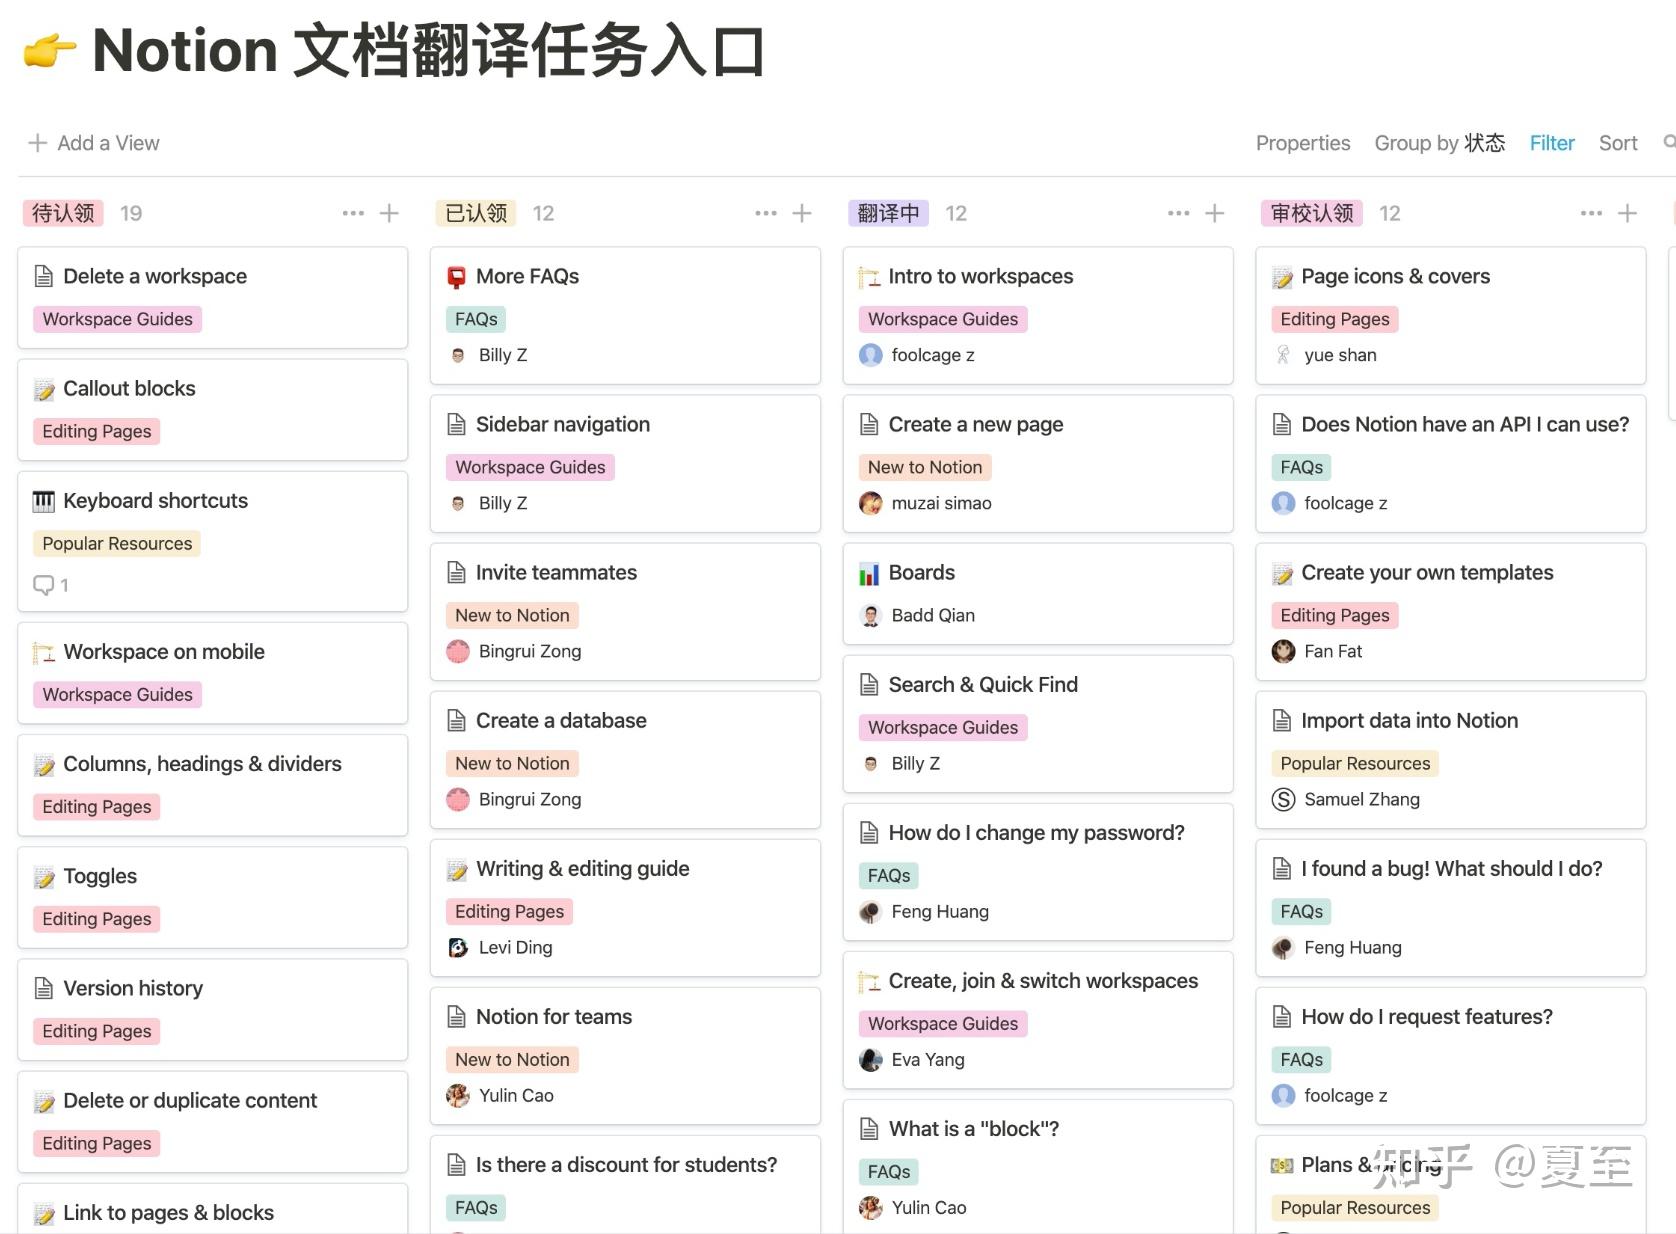This screenshot has width=1676, height=1234.
Task: Open the Properties menu
Action: [x=1303, y=142]
